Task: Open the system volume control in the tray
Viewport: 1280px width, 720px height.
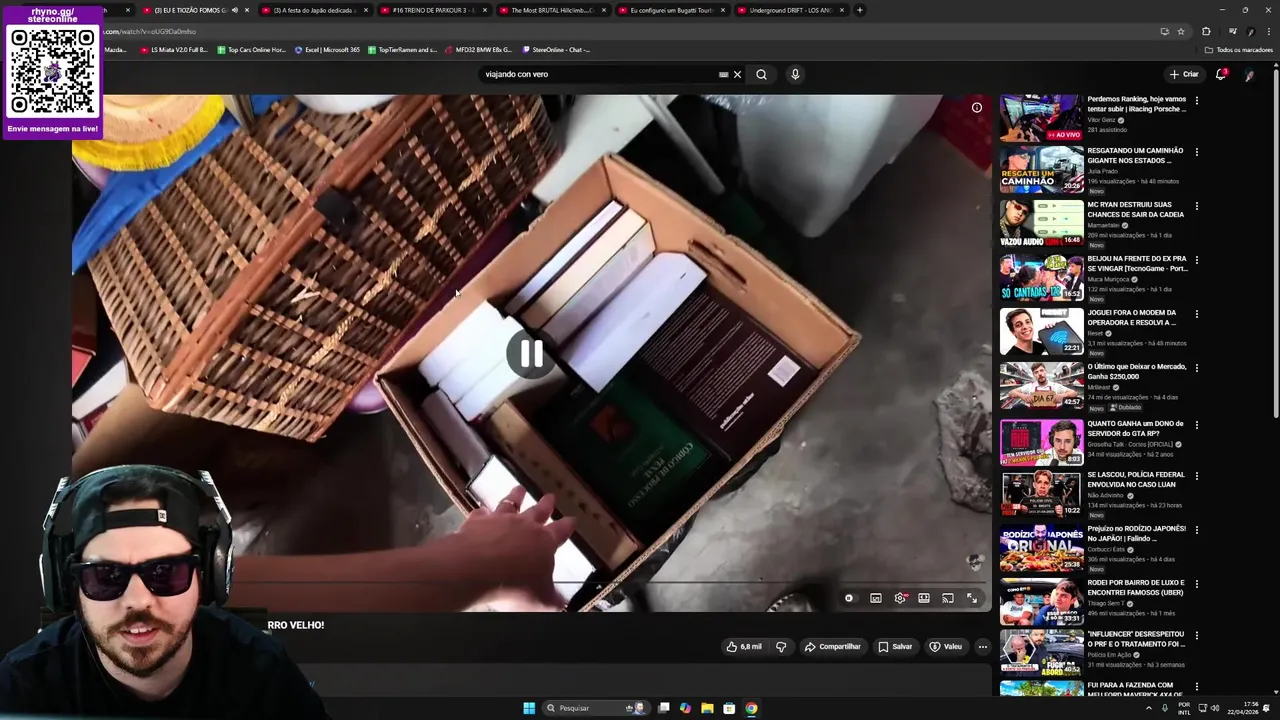Action: click(1214, 708)
